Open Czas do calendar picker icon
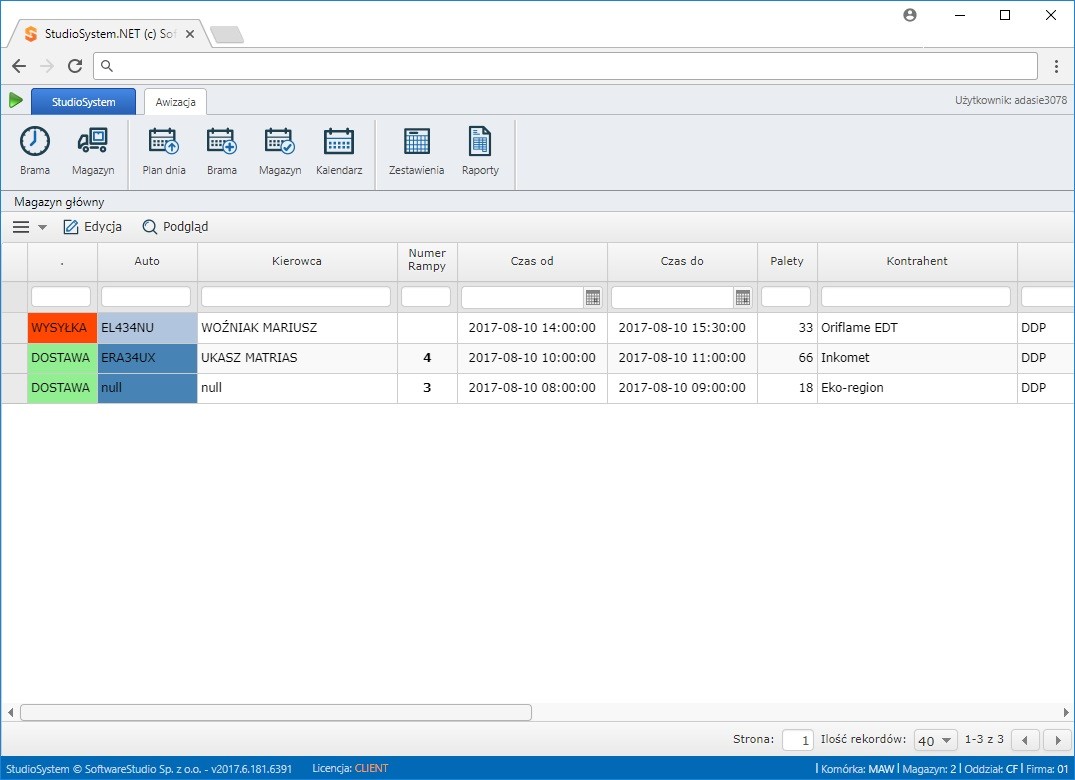Image resolution: width=1075 pixels, height=780 pixels. (x=742, y=297)
